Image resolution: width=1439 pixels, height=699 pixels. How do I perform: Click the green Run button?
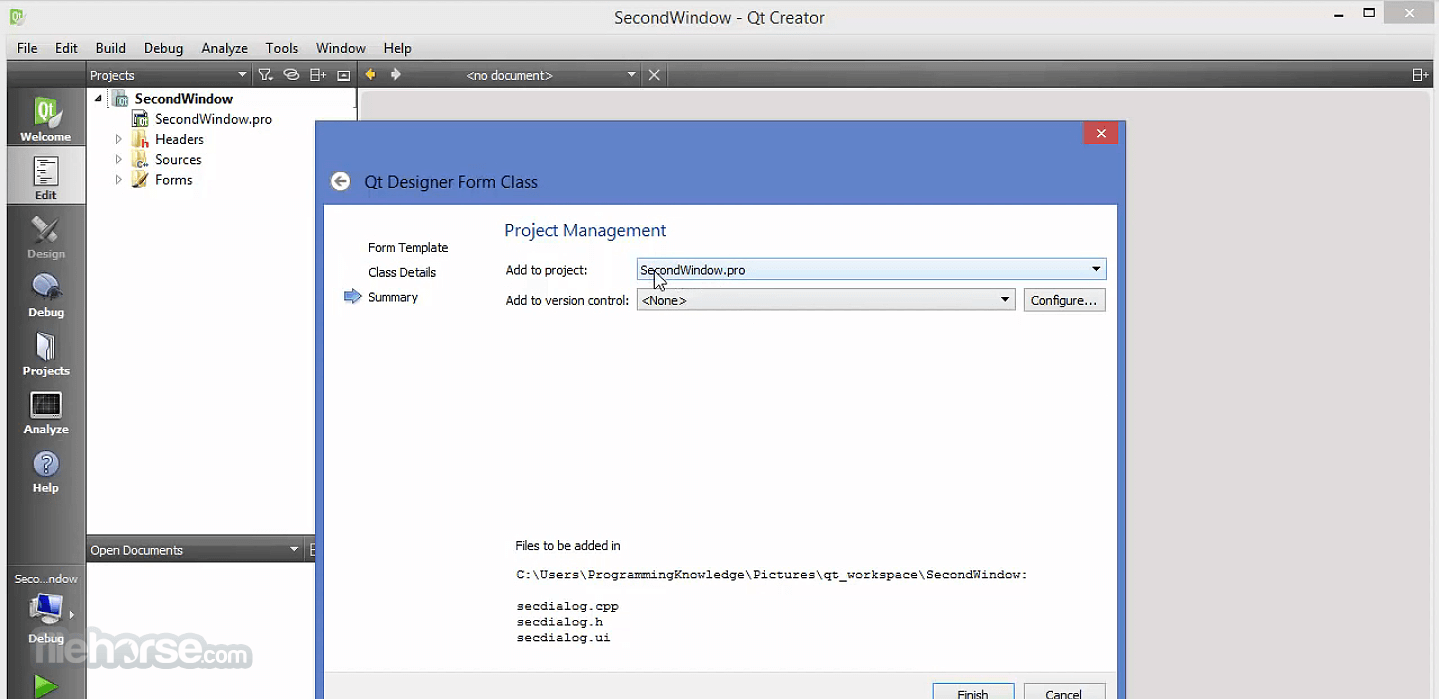(45, 686)
